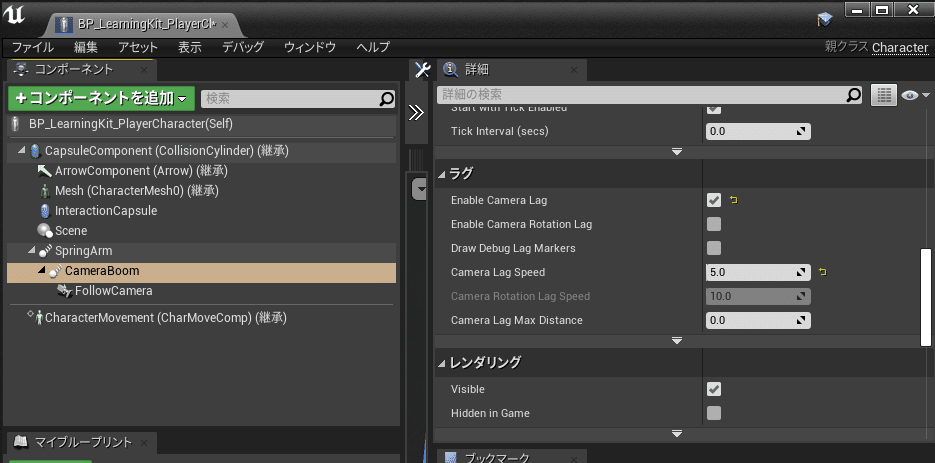The image size is (935, 463).
Task: Collapse the SpringArm tree node
Action: 31,251
